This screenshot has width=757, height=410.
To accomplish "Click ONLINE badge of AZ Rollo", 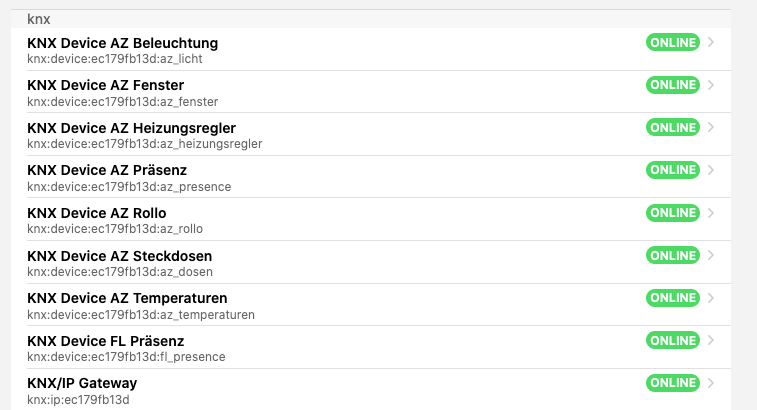I will pos(673,213).
